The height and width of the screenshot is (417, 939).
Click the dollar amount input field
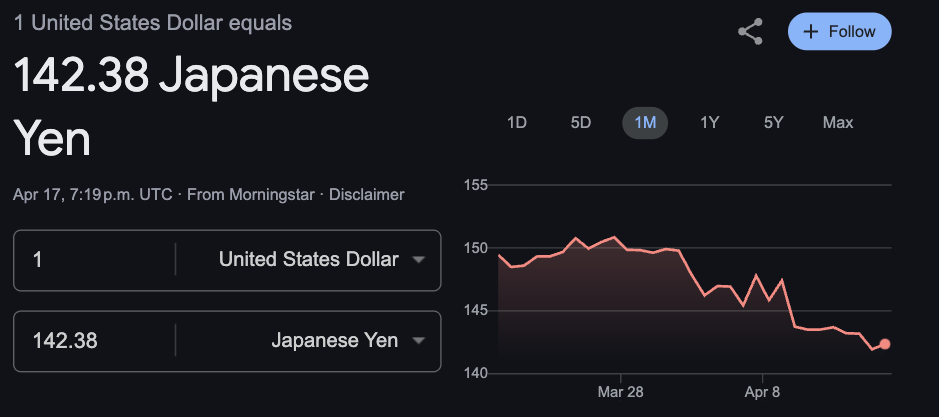94,259
